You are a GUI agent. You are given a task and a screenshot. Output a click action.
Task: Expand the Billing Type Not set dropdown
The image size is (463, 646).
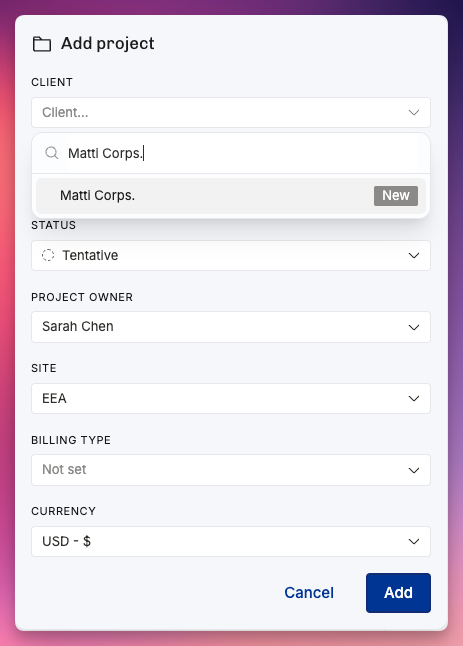pos(231,470)
